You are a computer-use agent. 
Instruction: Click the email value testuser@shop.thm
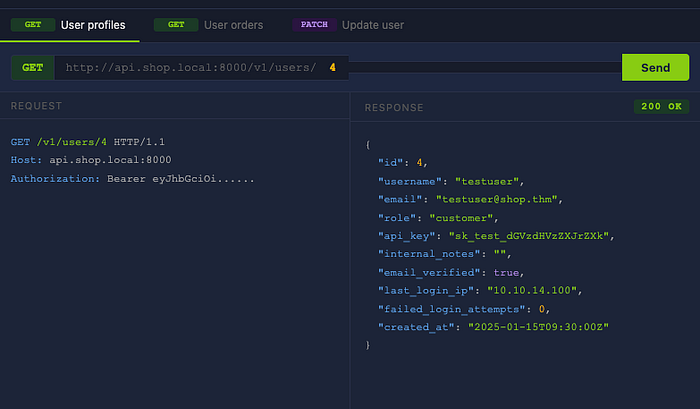coord(496,199)
